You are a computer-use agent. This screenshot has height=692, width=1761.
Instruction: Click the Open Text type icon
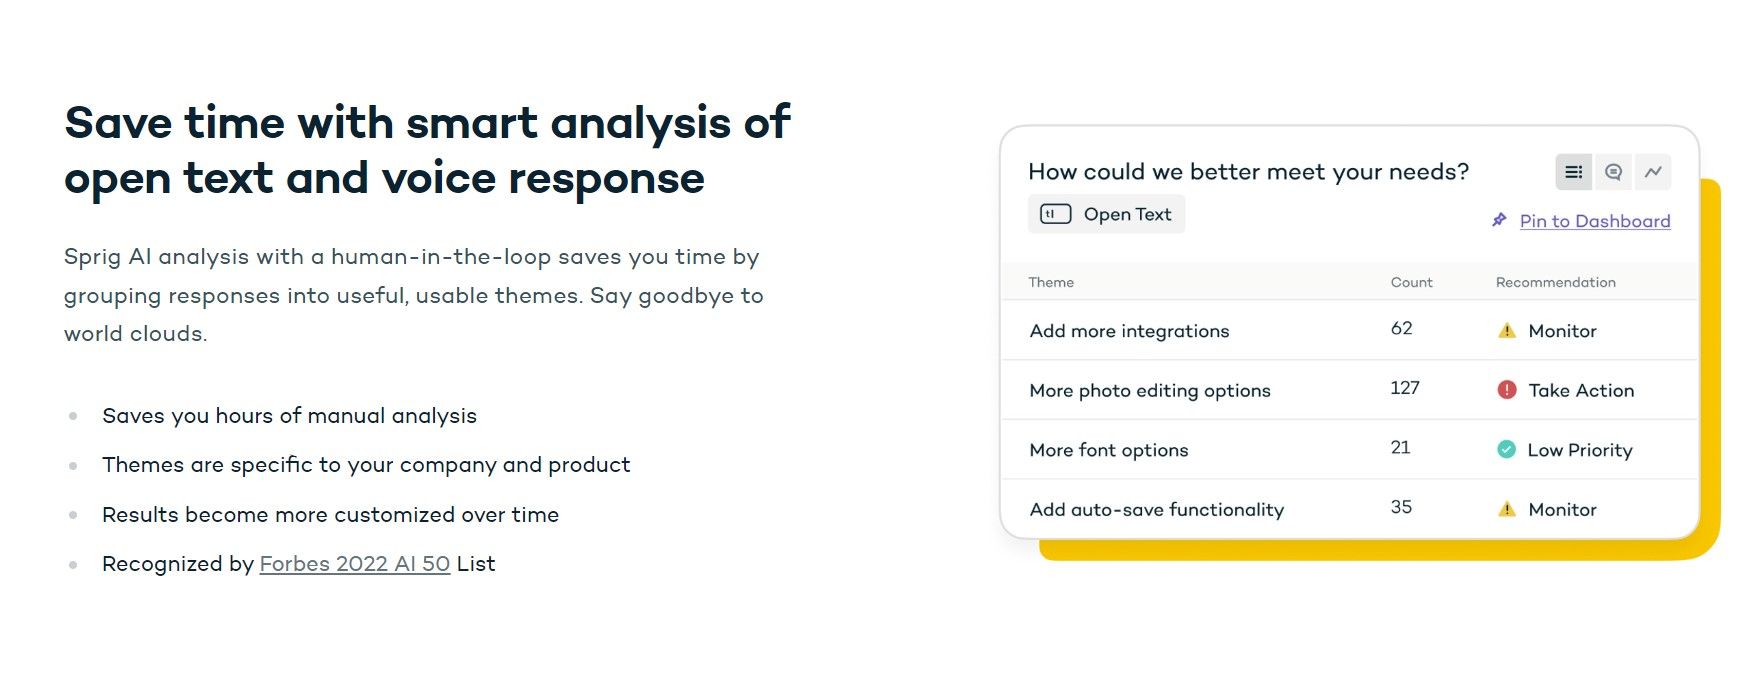coord(1055,214)
